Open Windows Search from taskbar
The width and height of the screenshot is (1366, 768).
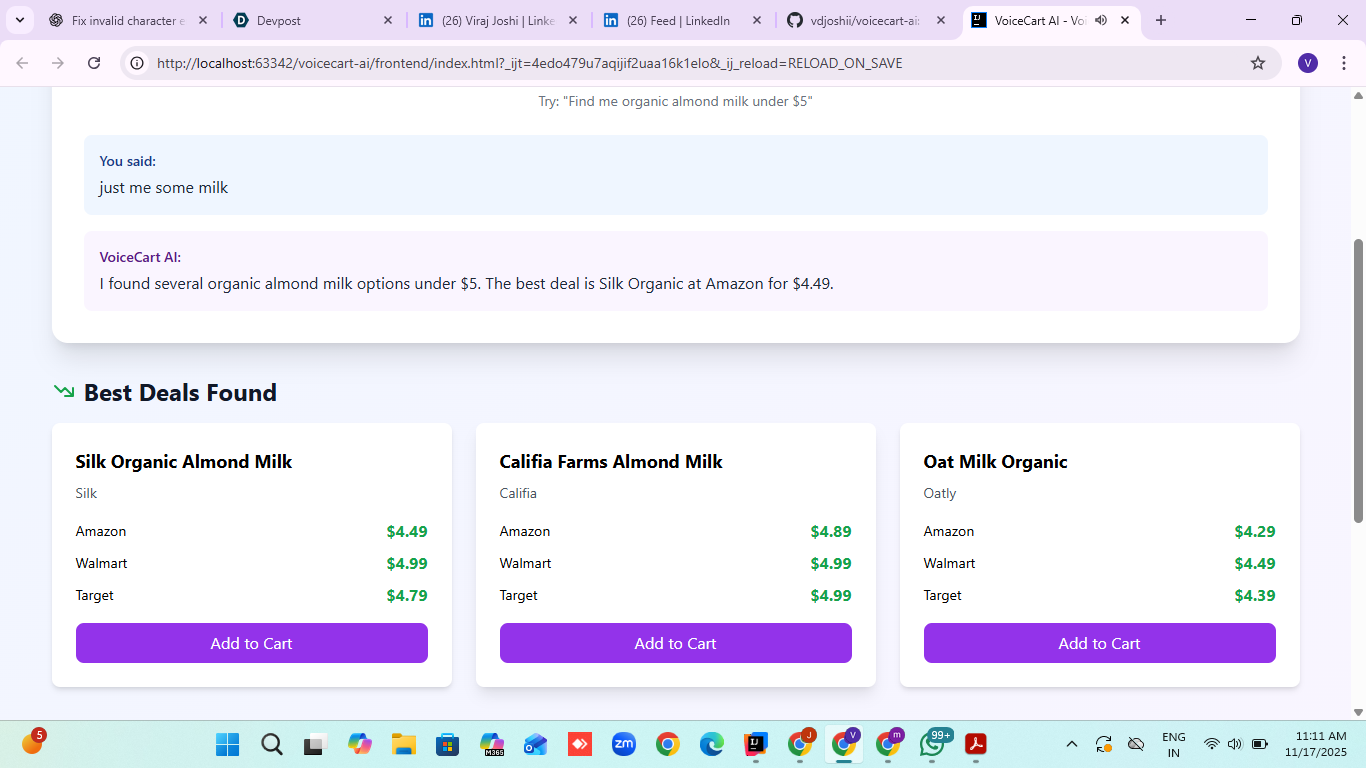point(272,744)
